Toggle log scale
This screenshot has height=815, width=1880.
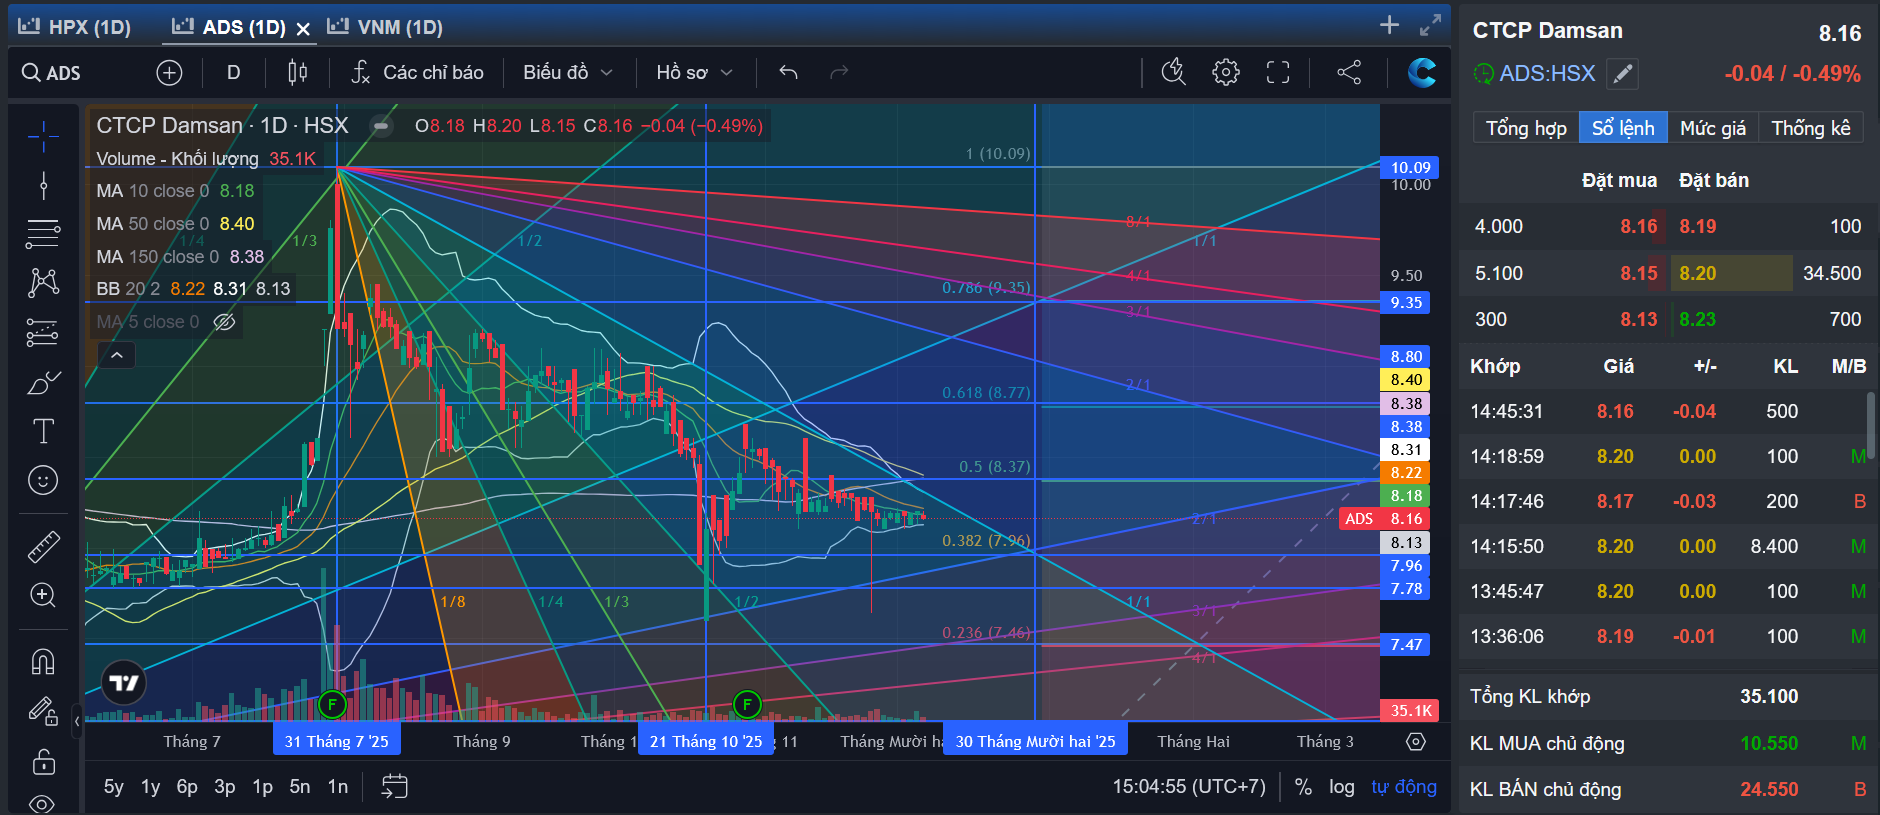tap(1342, 787)
